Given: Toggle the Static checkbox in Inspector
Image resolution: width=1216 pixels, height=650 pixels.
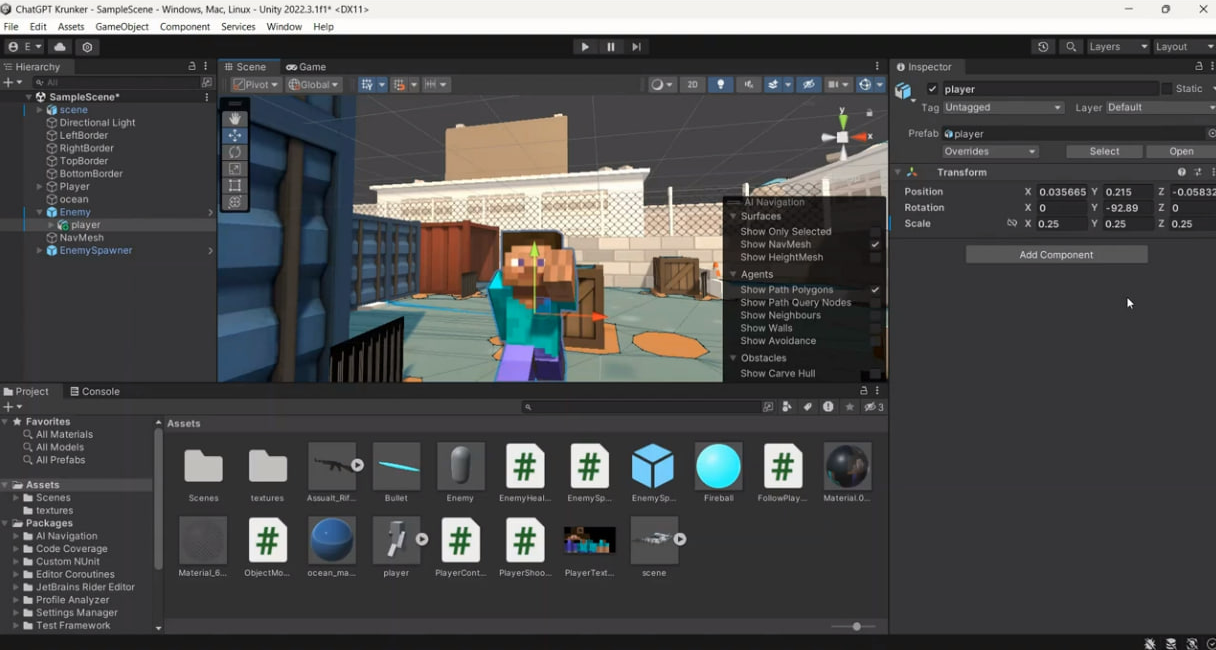Looking at the screenshot, I should click(1166, 89).
